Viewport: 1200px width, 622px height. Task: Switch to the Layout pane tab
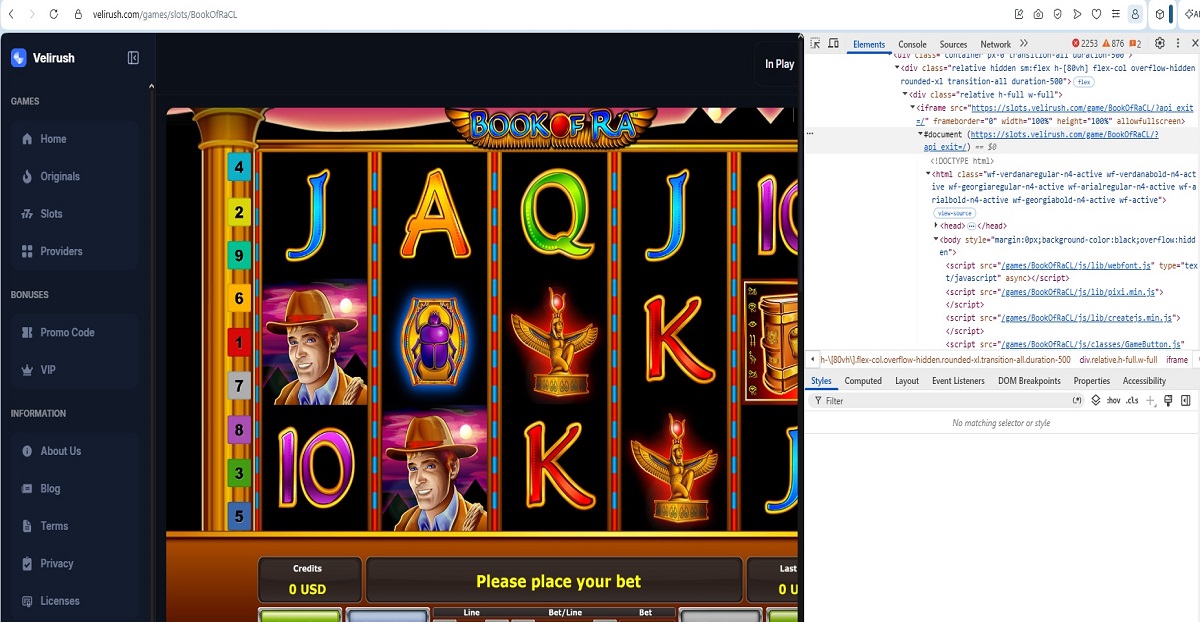[907, 381]
